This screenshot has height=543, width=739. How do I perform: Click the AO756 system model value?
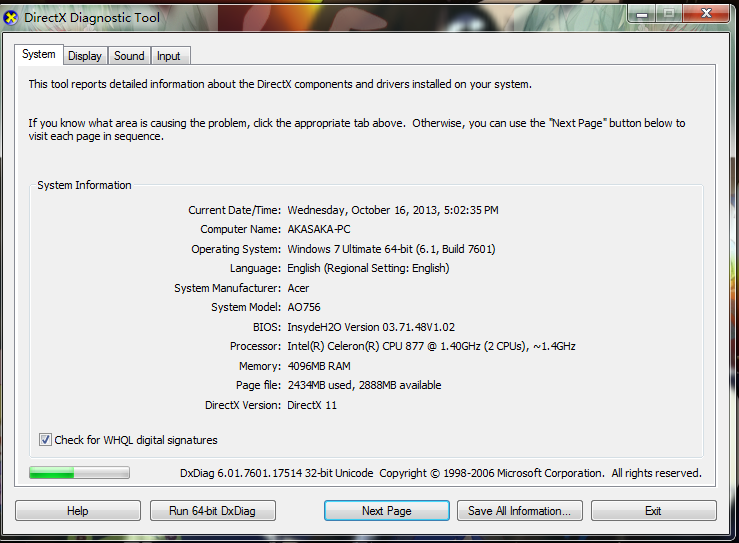304,307
